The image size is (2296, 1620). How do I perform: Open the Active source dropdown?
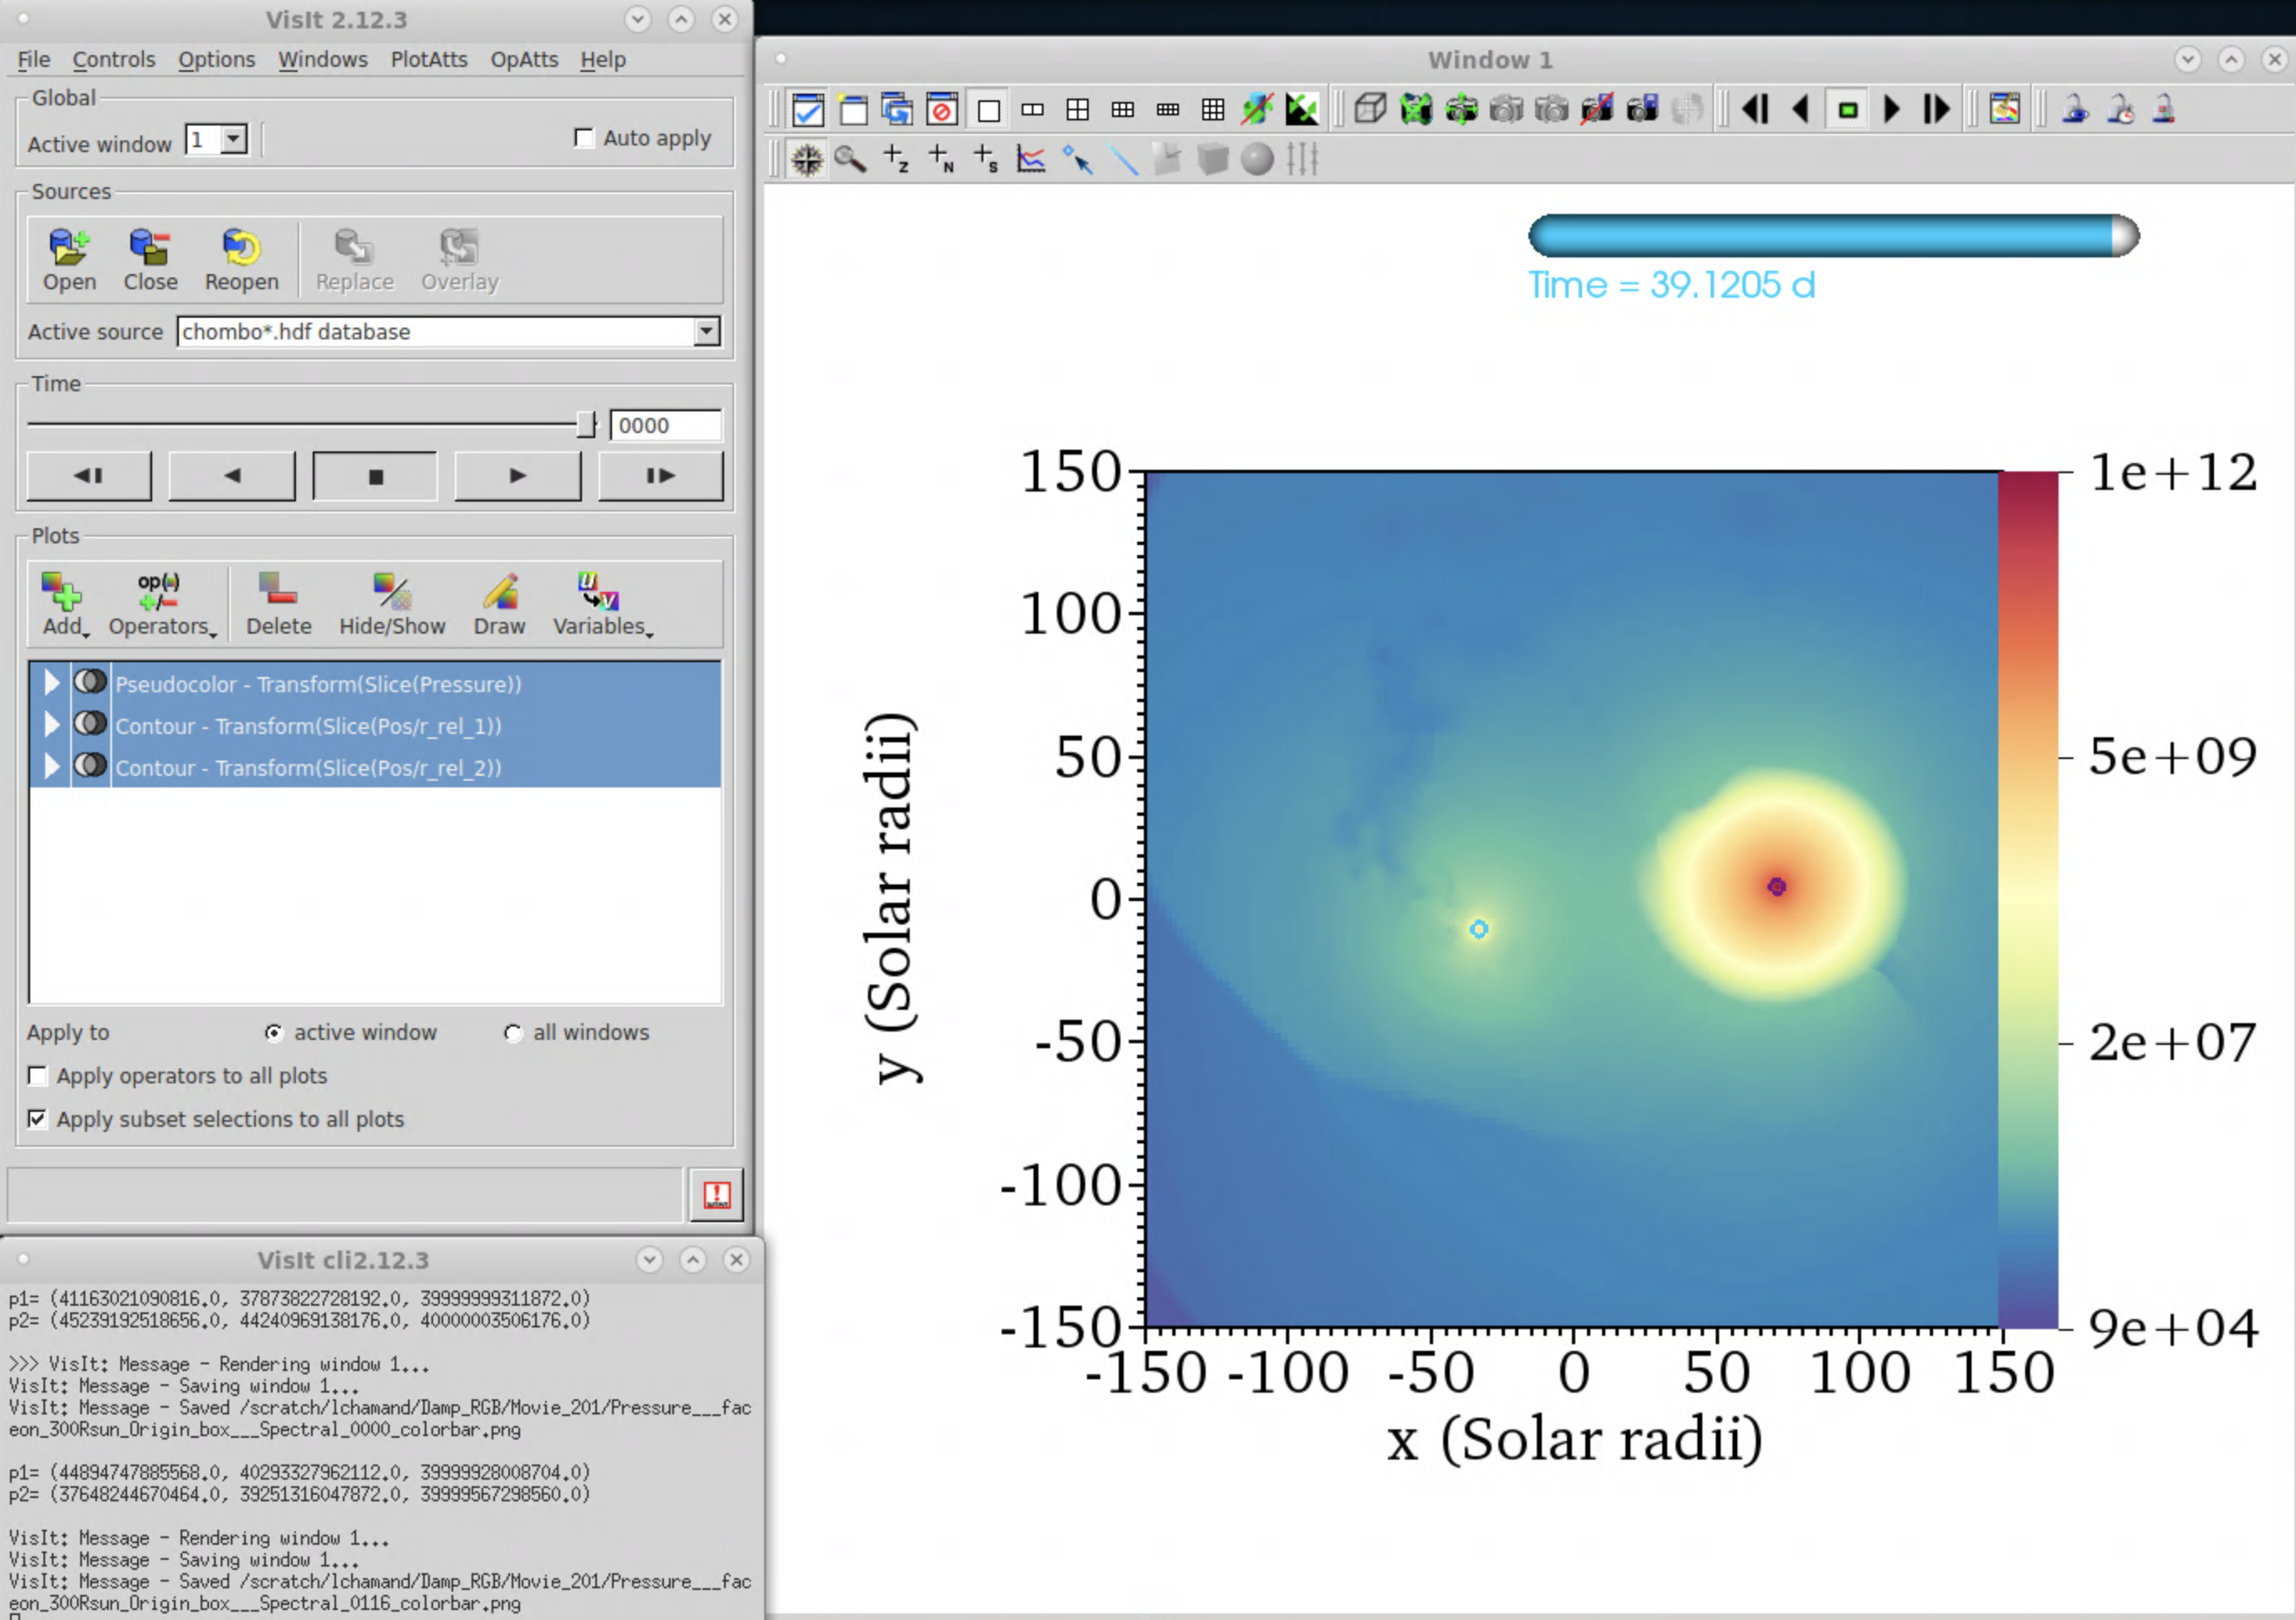(x=706, y=331)
